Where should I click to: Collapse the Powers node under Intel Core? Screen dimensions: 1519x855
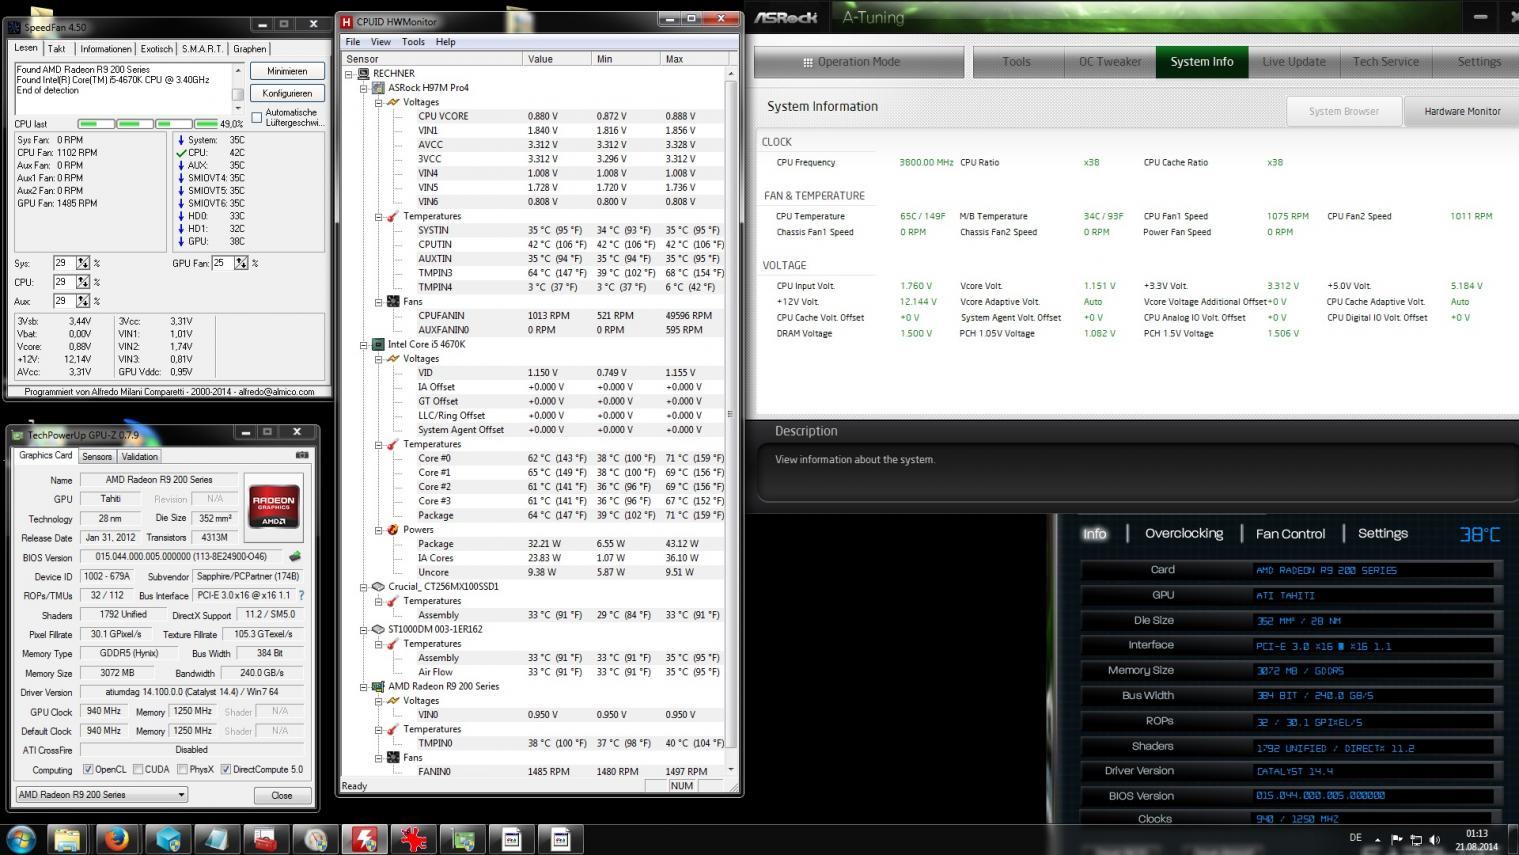(x=379, y=530)
